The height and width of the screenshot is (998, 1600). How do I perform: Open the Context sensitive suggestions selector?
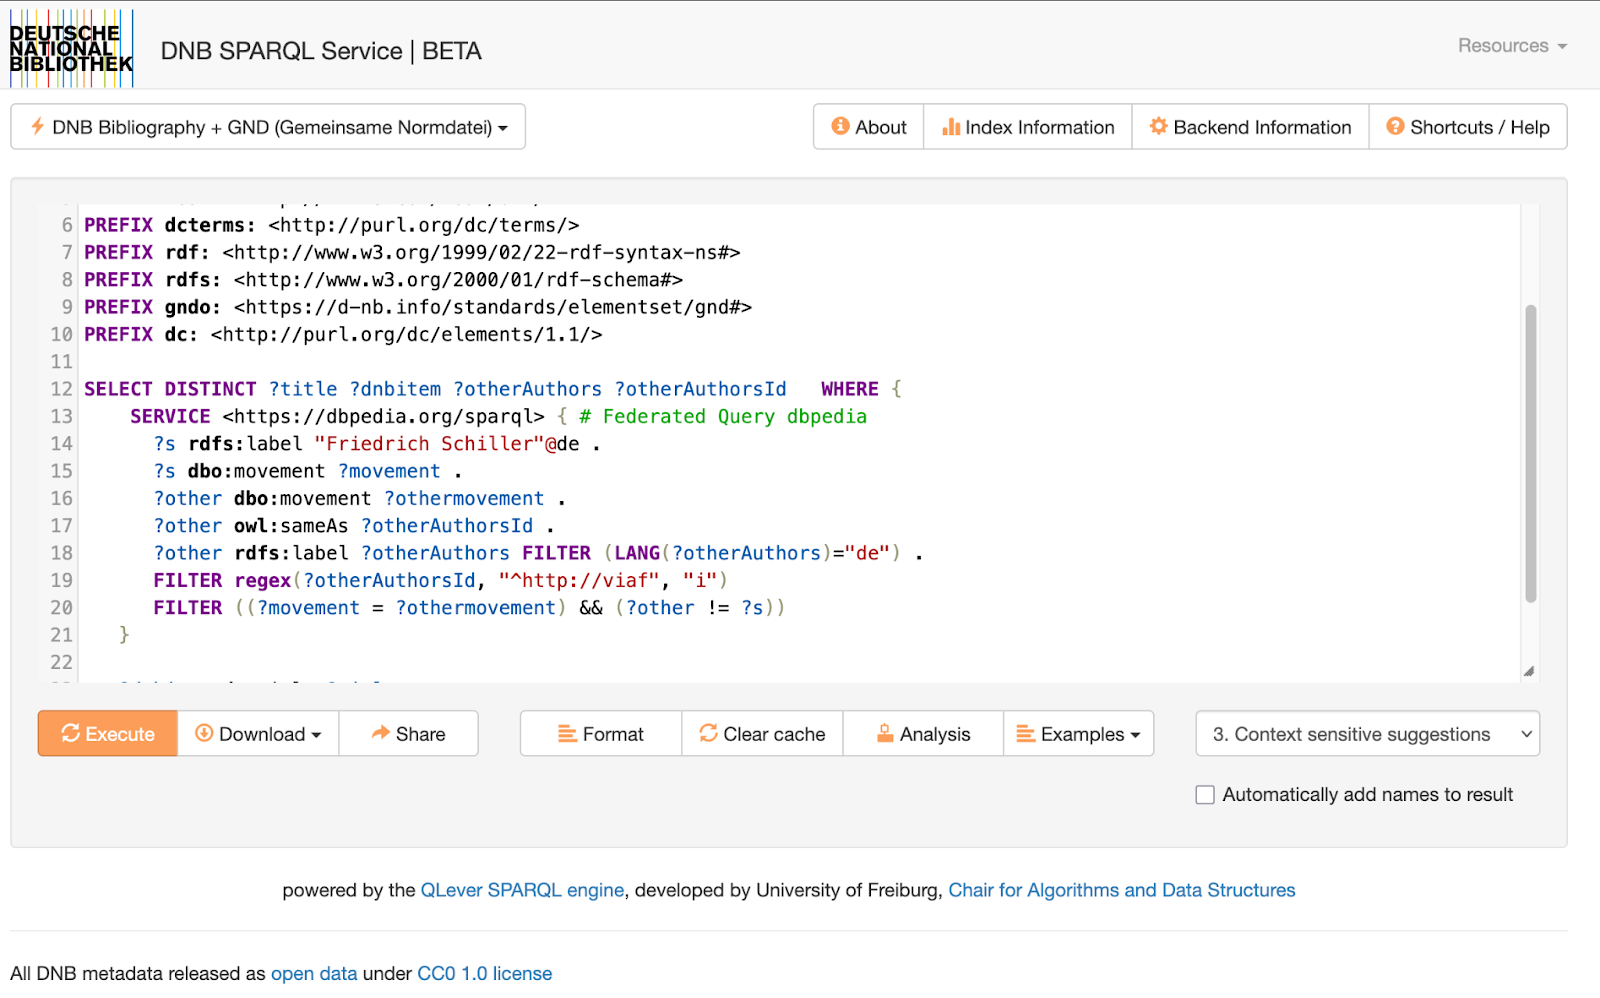click(1366, 734)
